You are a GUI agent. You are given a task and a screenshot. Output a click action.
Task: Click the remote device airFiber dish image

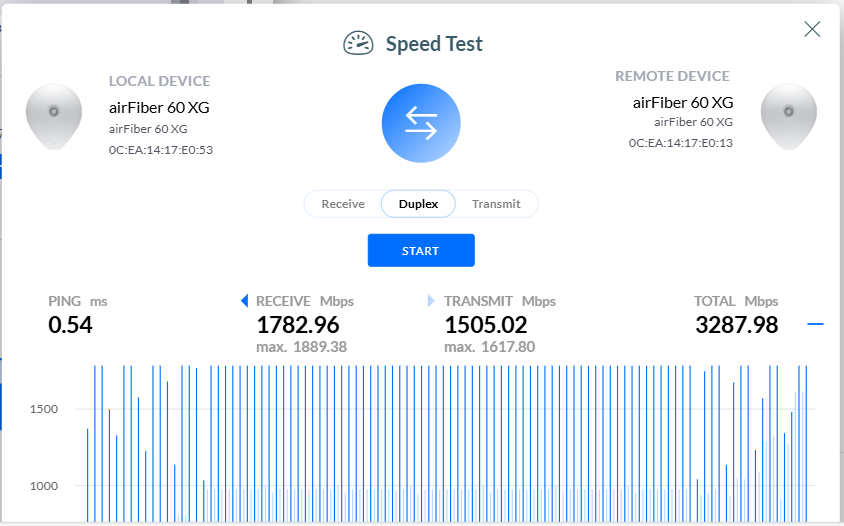(789, 116)
